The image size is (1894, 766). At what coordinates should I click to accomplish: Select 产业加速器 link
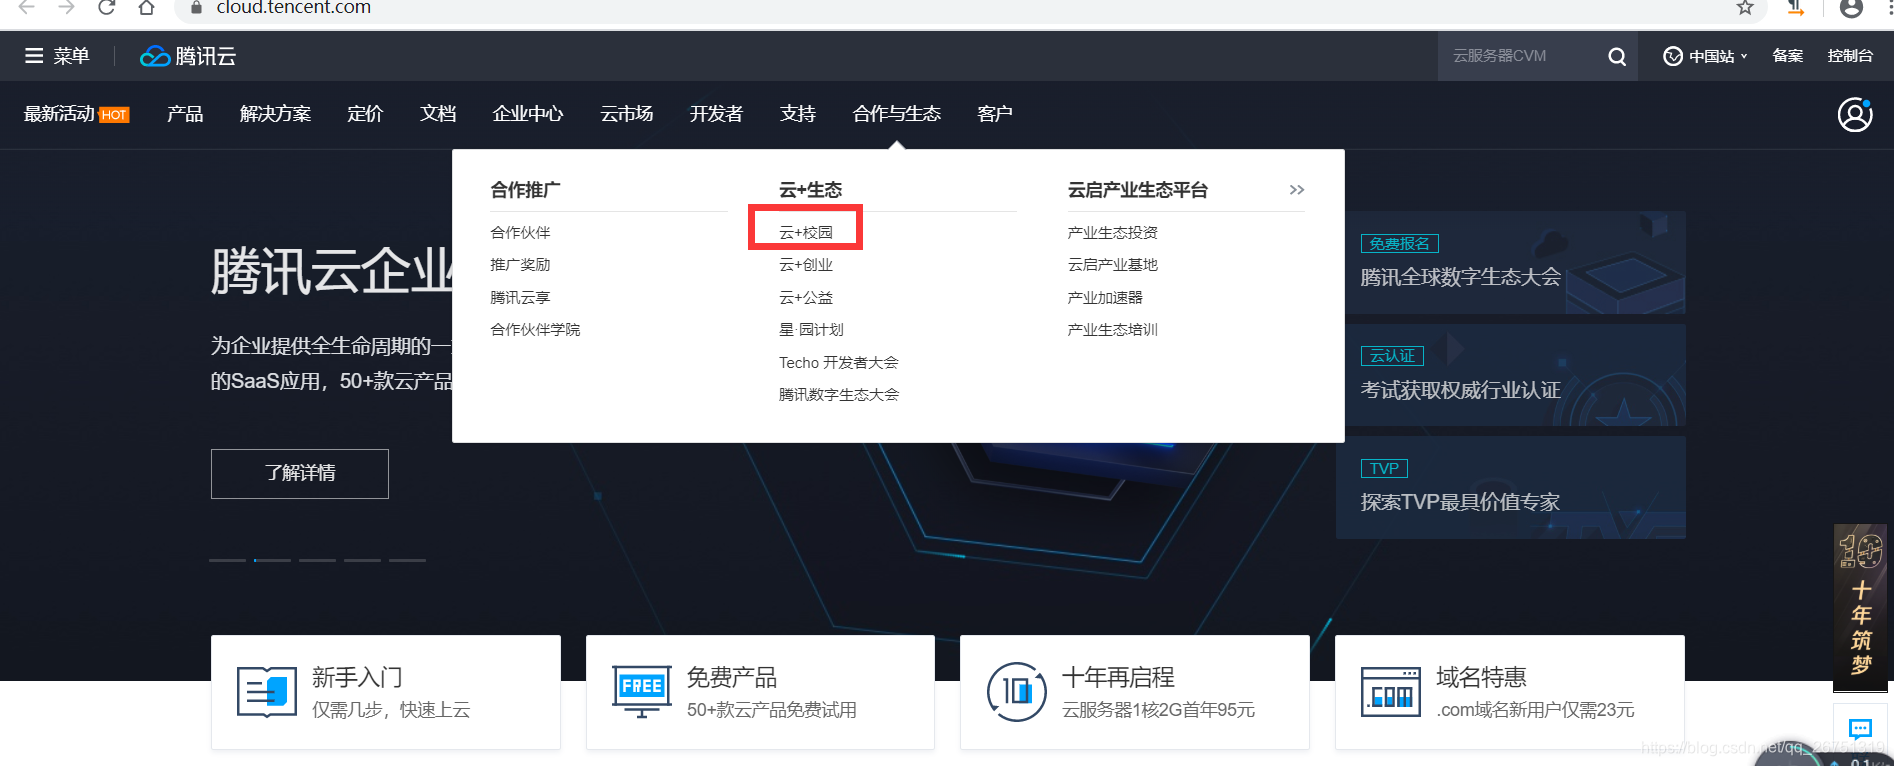1105,298
